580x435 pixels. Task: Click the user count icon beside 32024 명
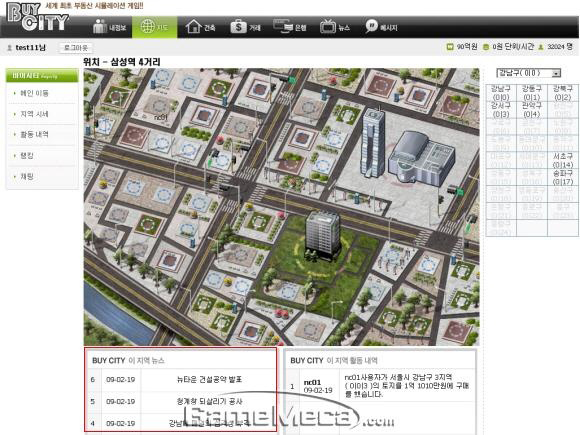coord(541,47)
